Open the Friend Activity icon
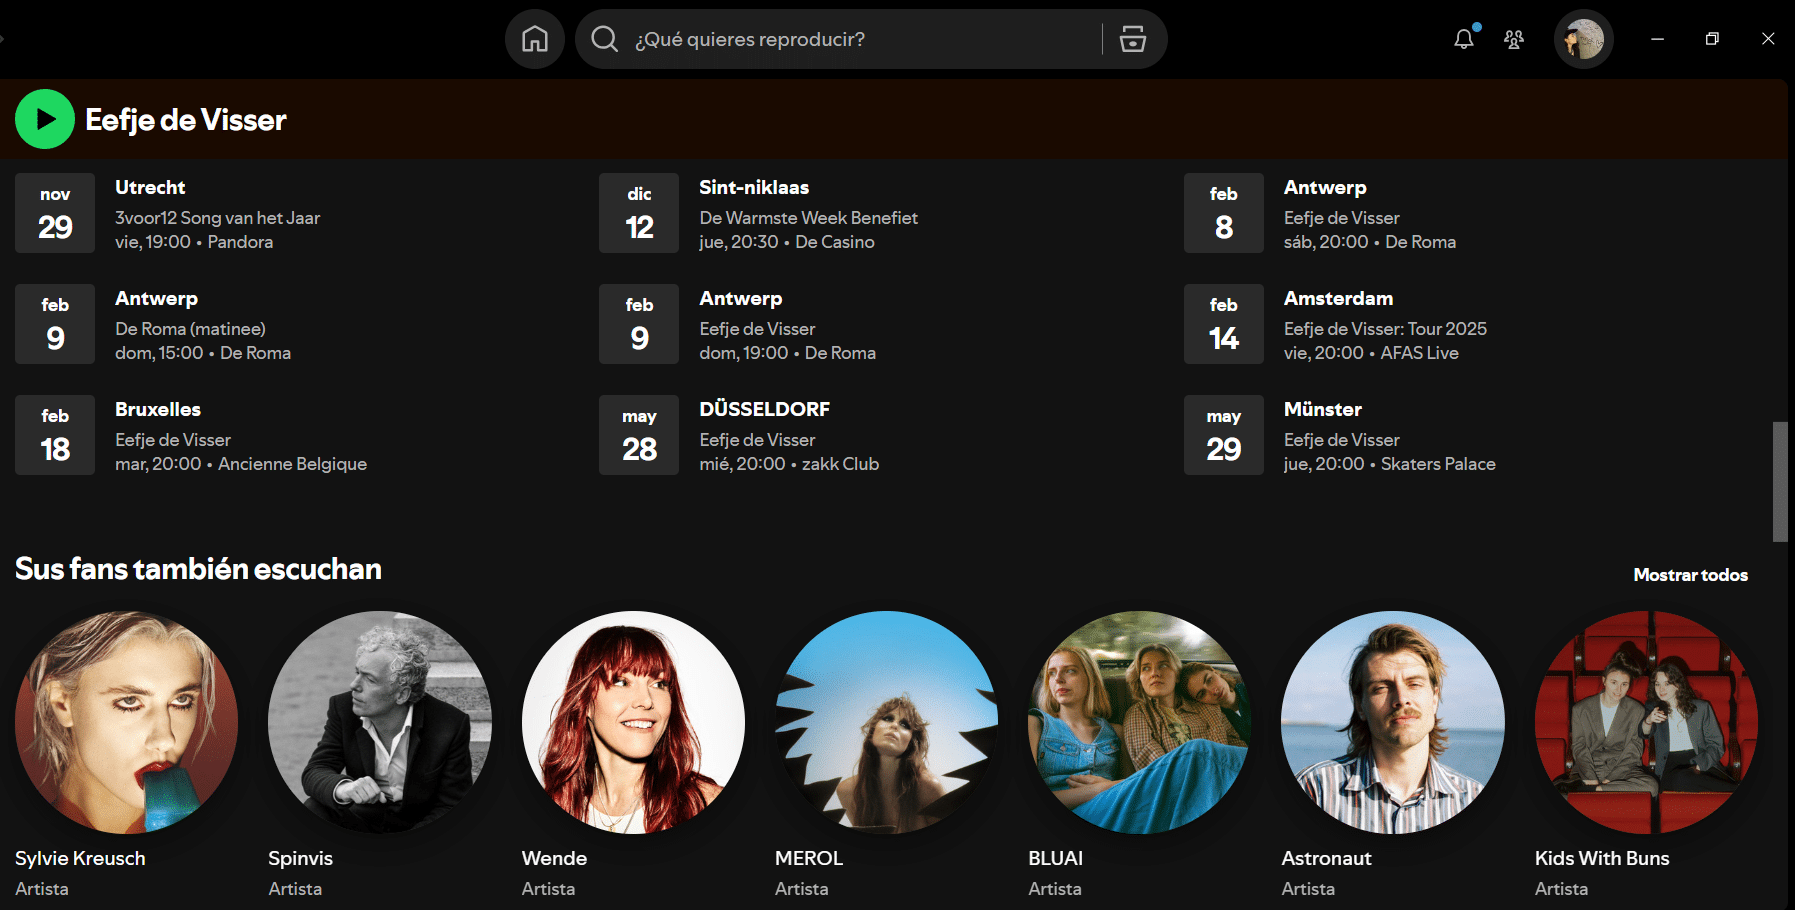This screenshot has width=1795, height=910. point(1514,39)
